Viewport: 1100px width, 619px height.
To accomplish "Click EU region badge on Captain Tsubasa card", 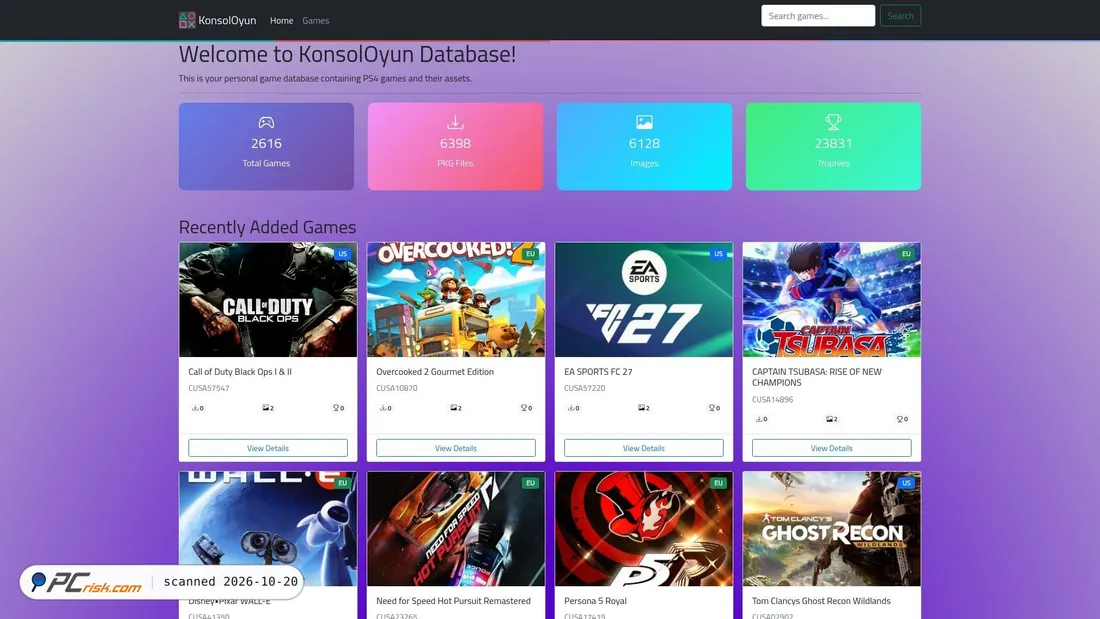I will click(906, 254).
